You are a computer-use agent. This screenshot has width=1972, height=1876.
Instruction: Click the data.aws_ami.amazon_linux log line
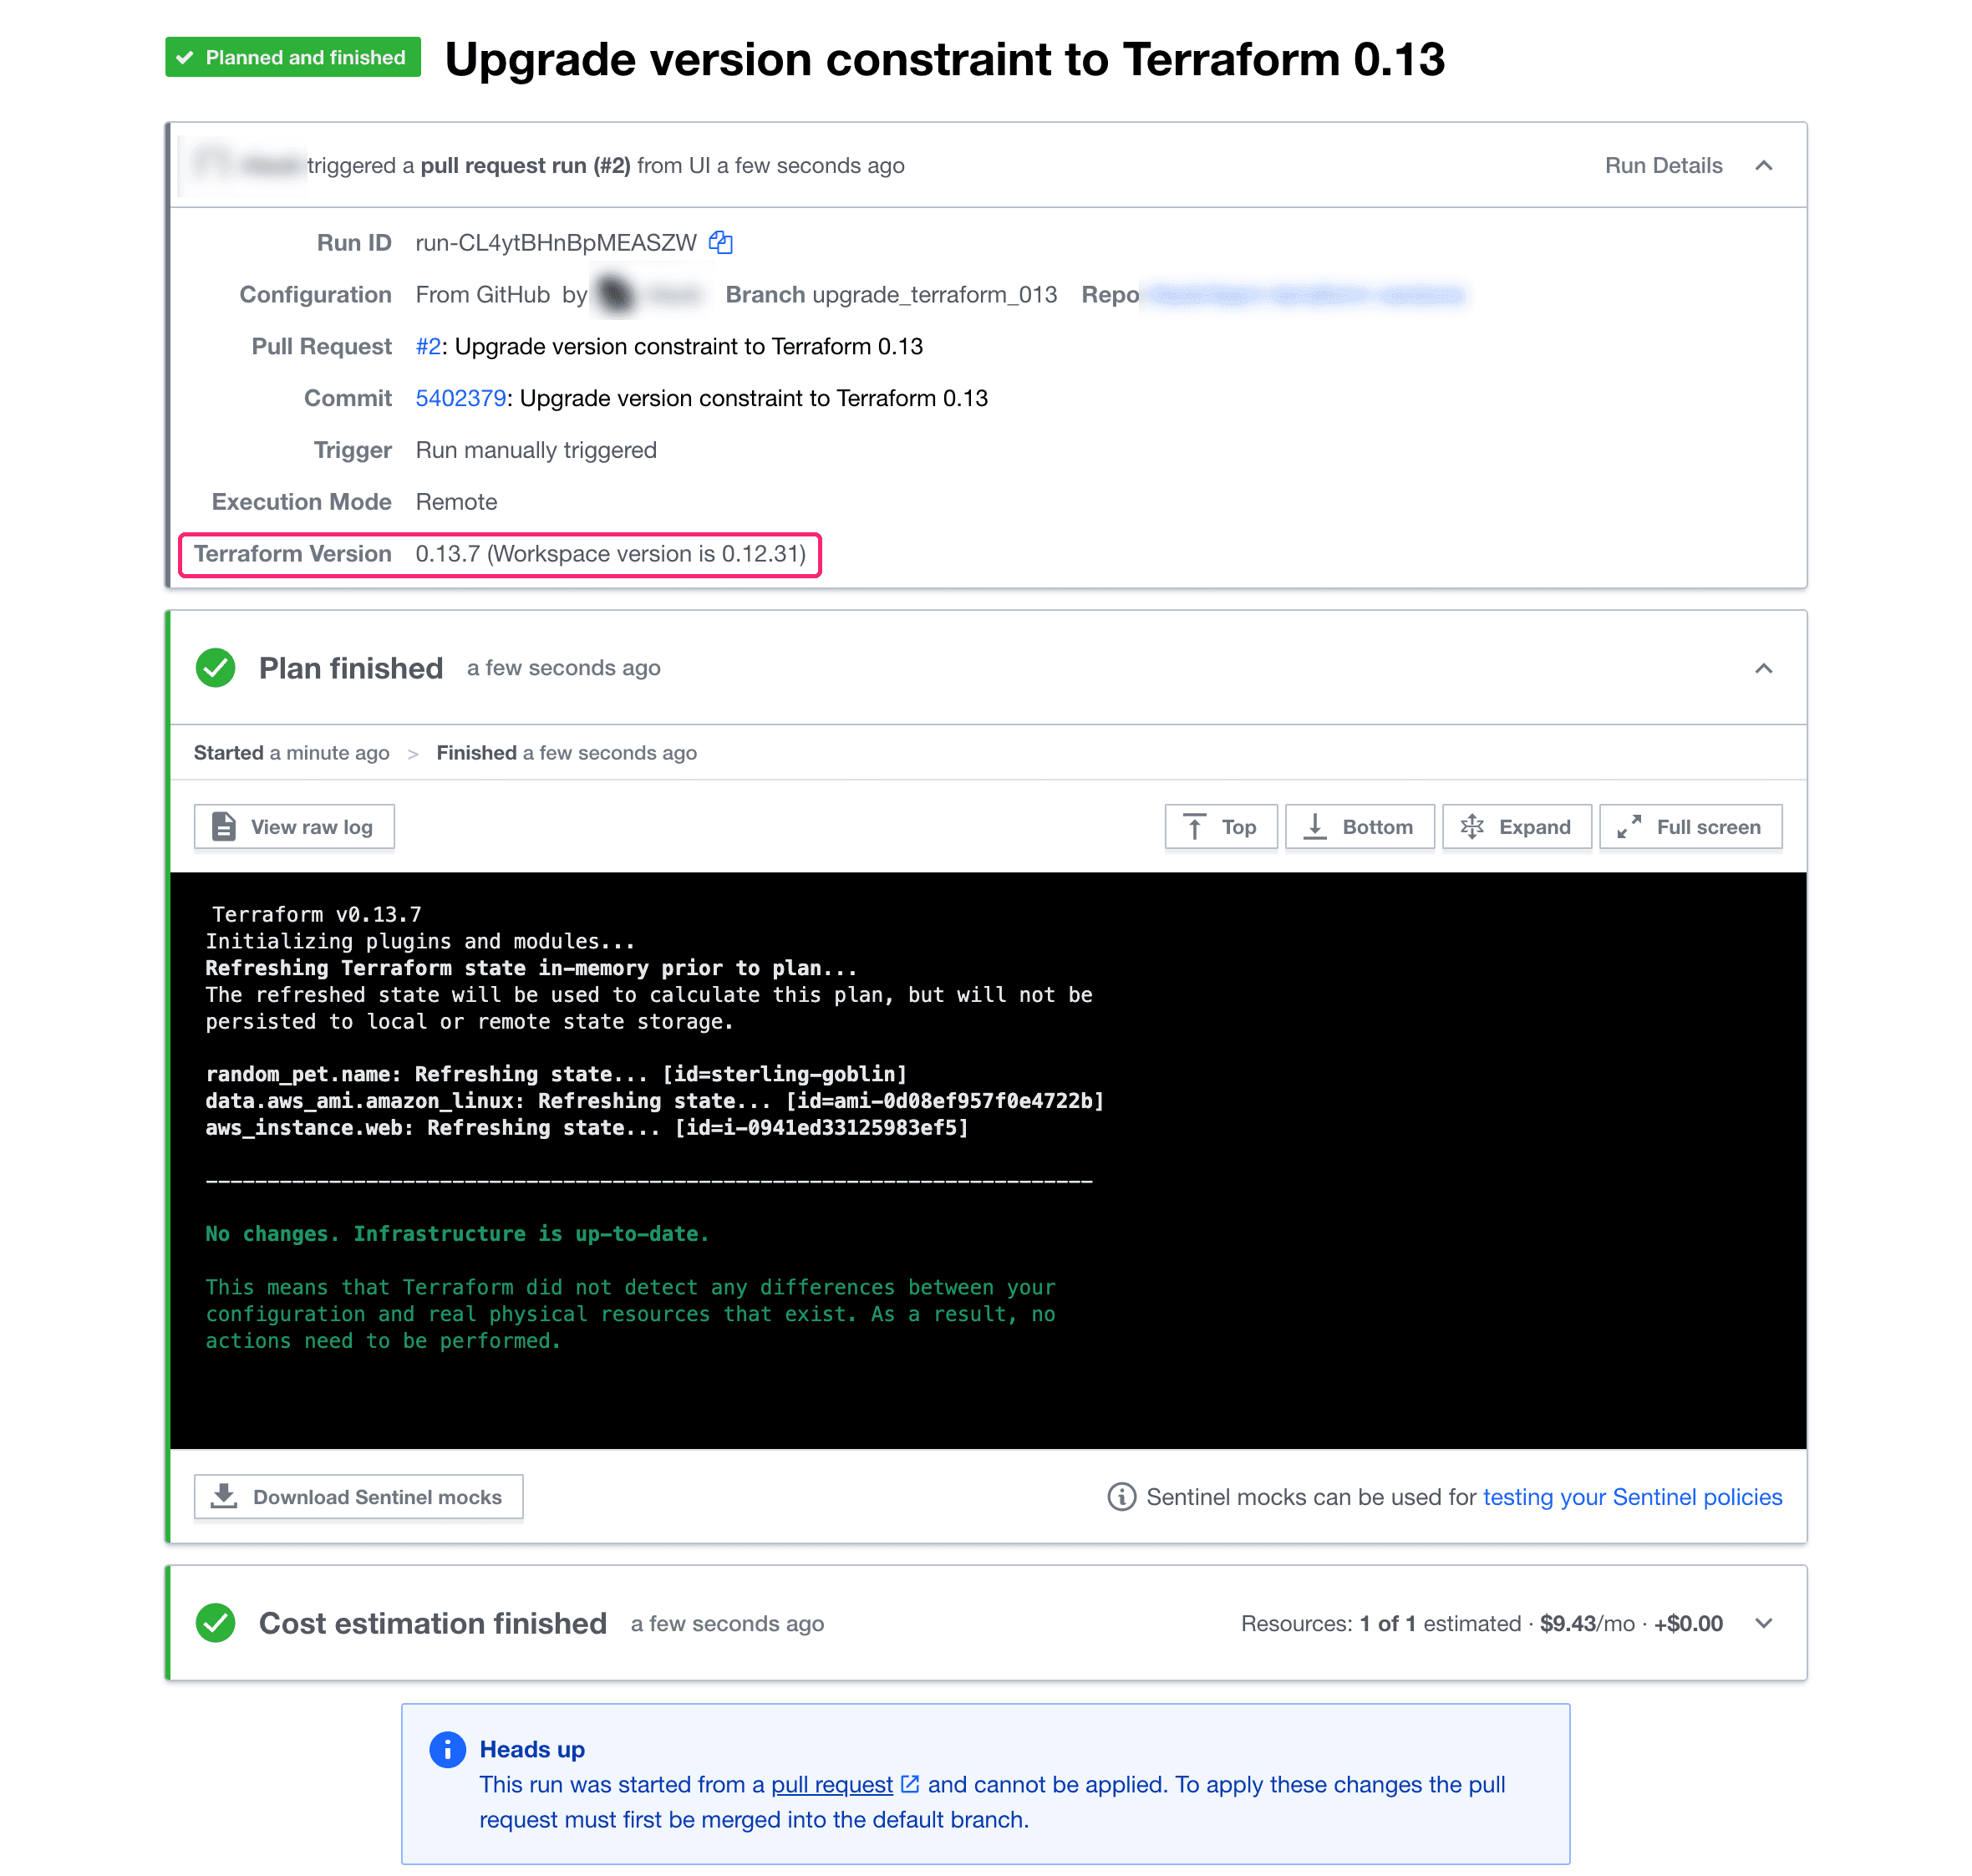coord(654,1100)
